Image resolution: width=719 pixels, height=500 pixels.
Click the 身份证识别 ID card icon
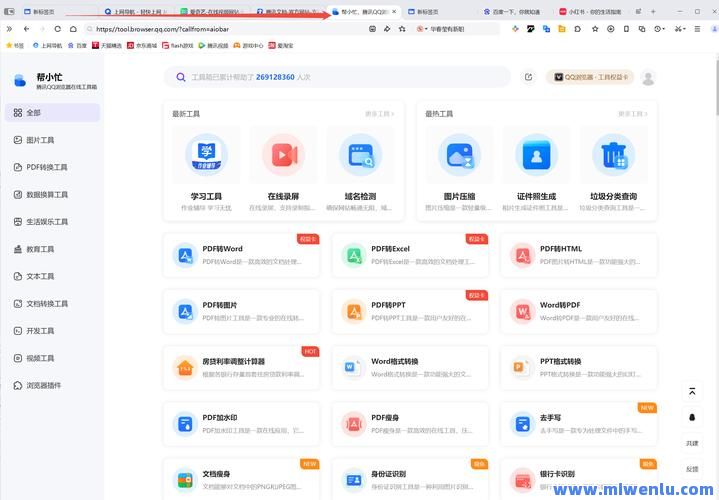point(354,480)
